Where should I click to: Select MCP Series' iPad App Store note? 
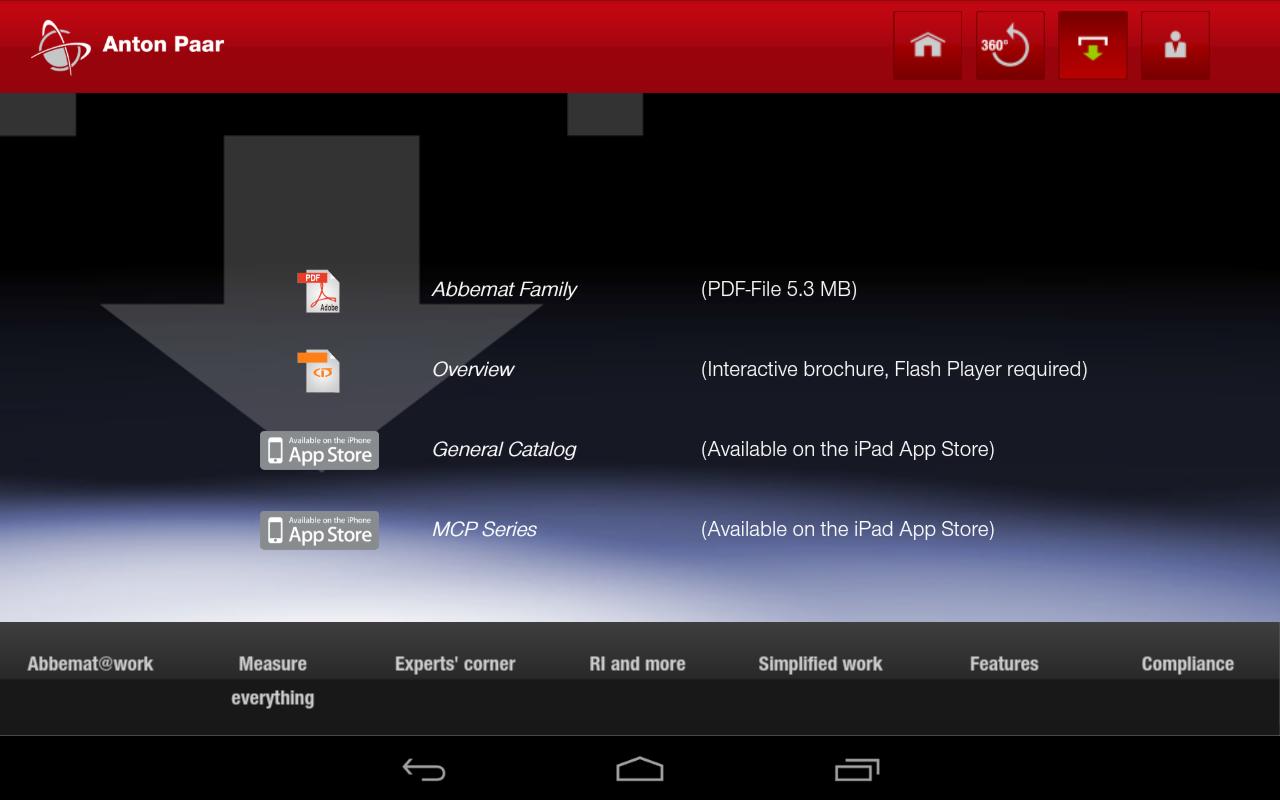click(x=848, y=530)
